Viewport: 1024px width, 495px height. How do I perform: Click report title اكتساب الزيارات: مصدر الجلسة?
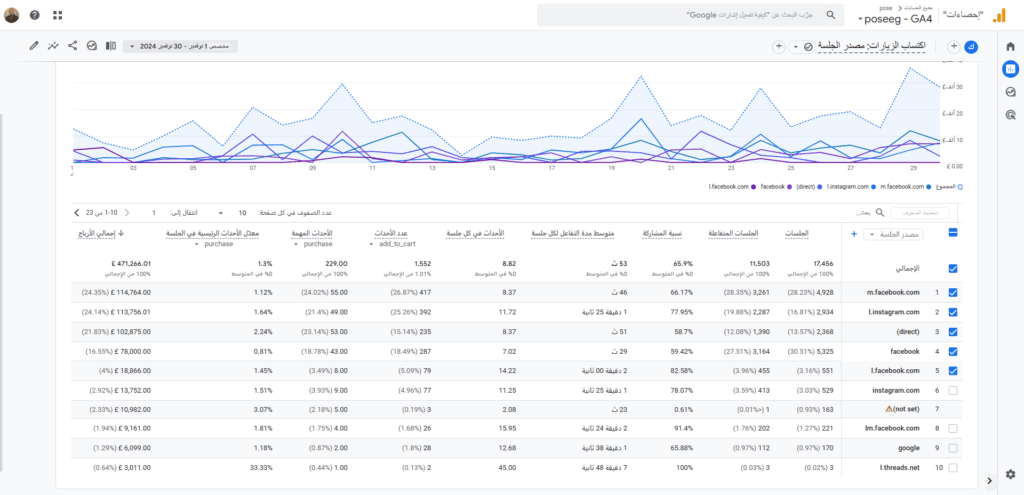coord(872,46)
